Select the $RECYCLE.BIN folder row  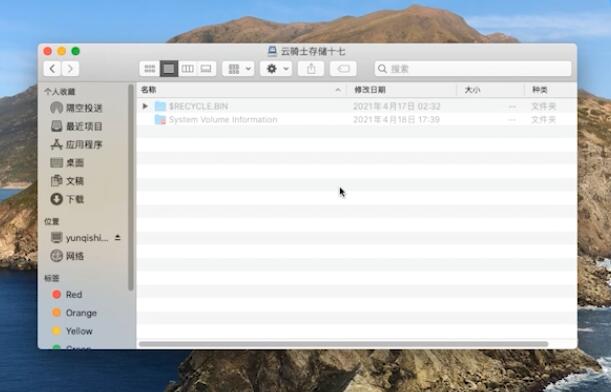[357, 106]
